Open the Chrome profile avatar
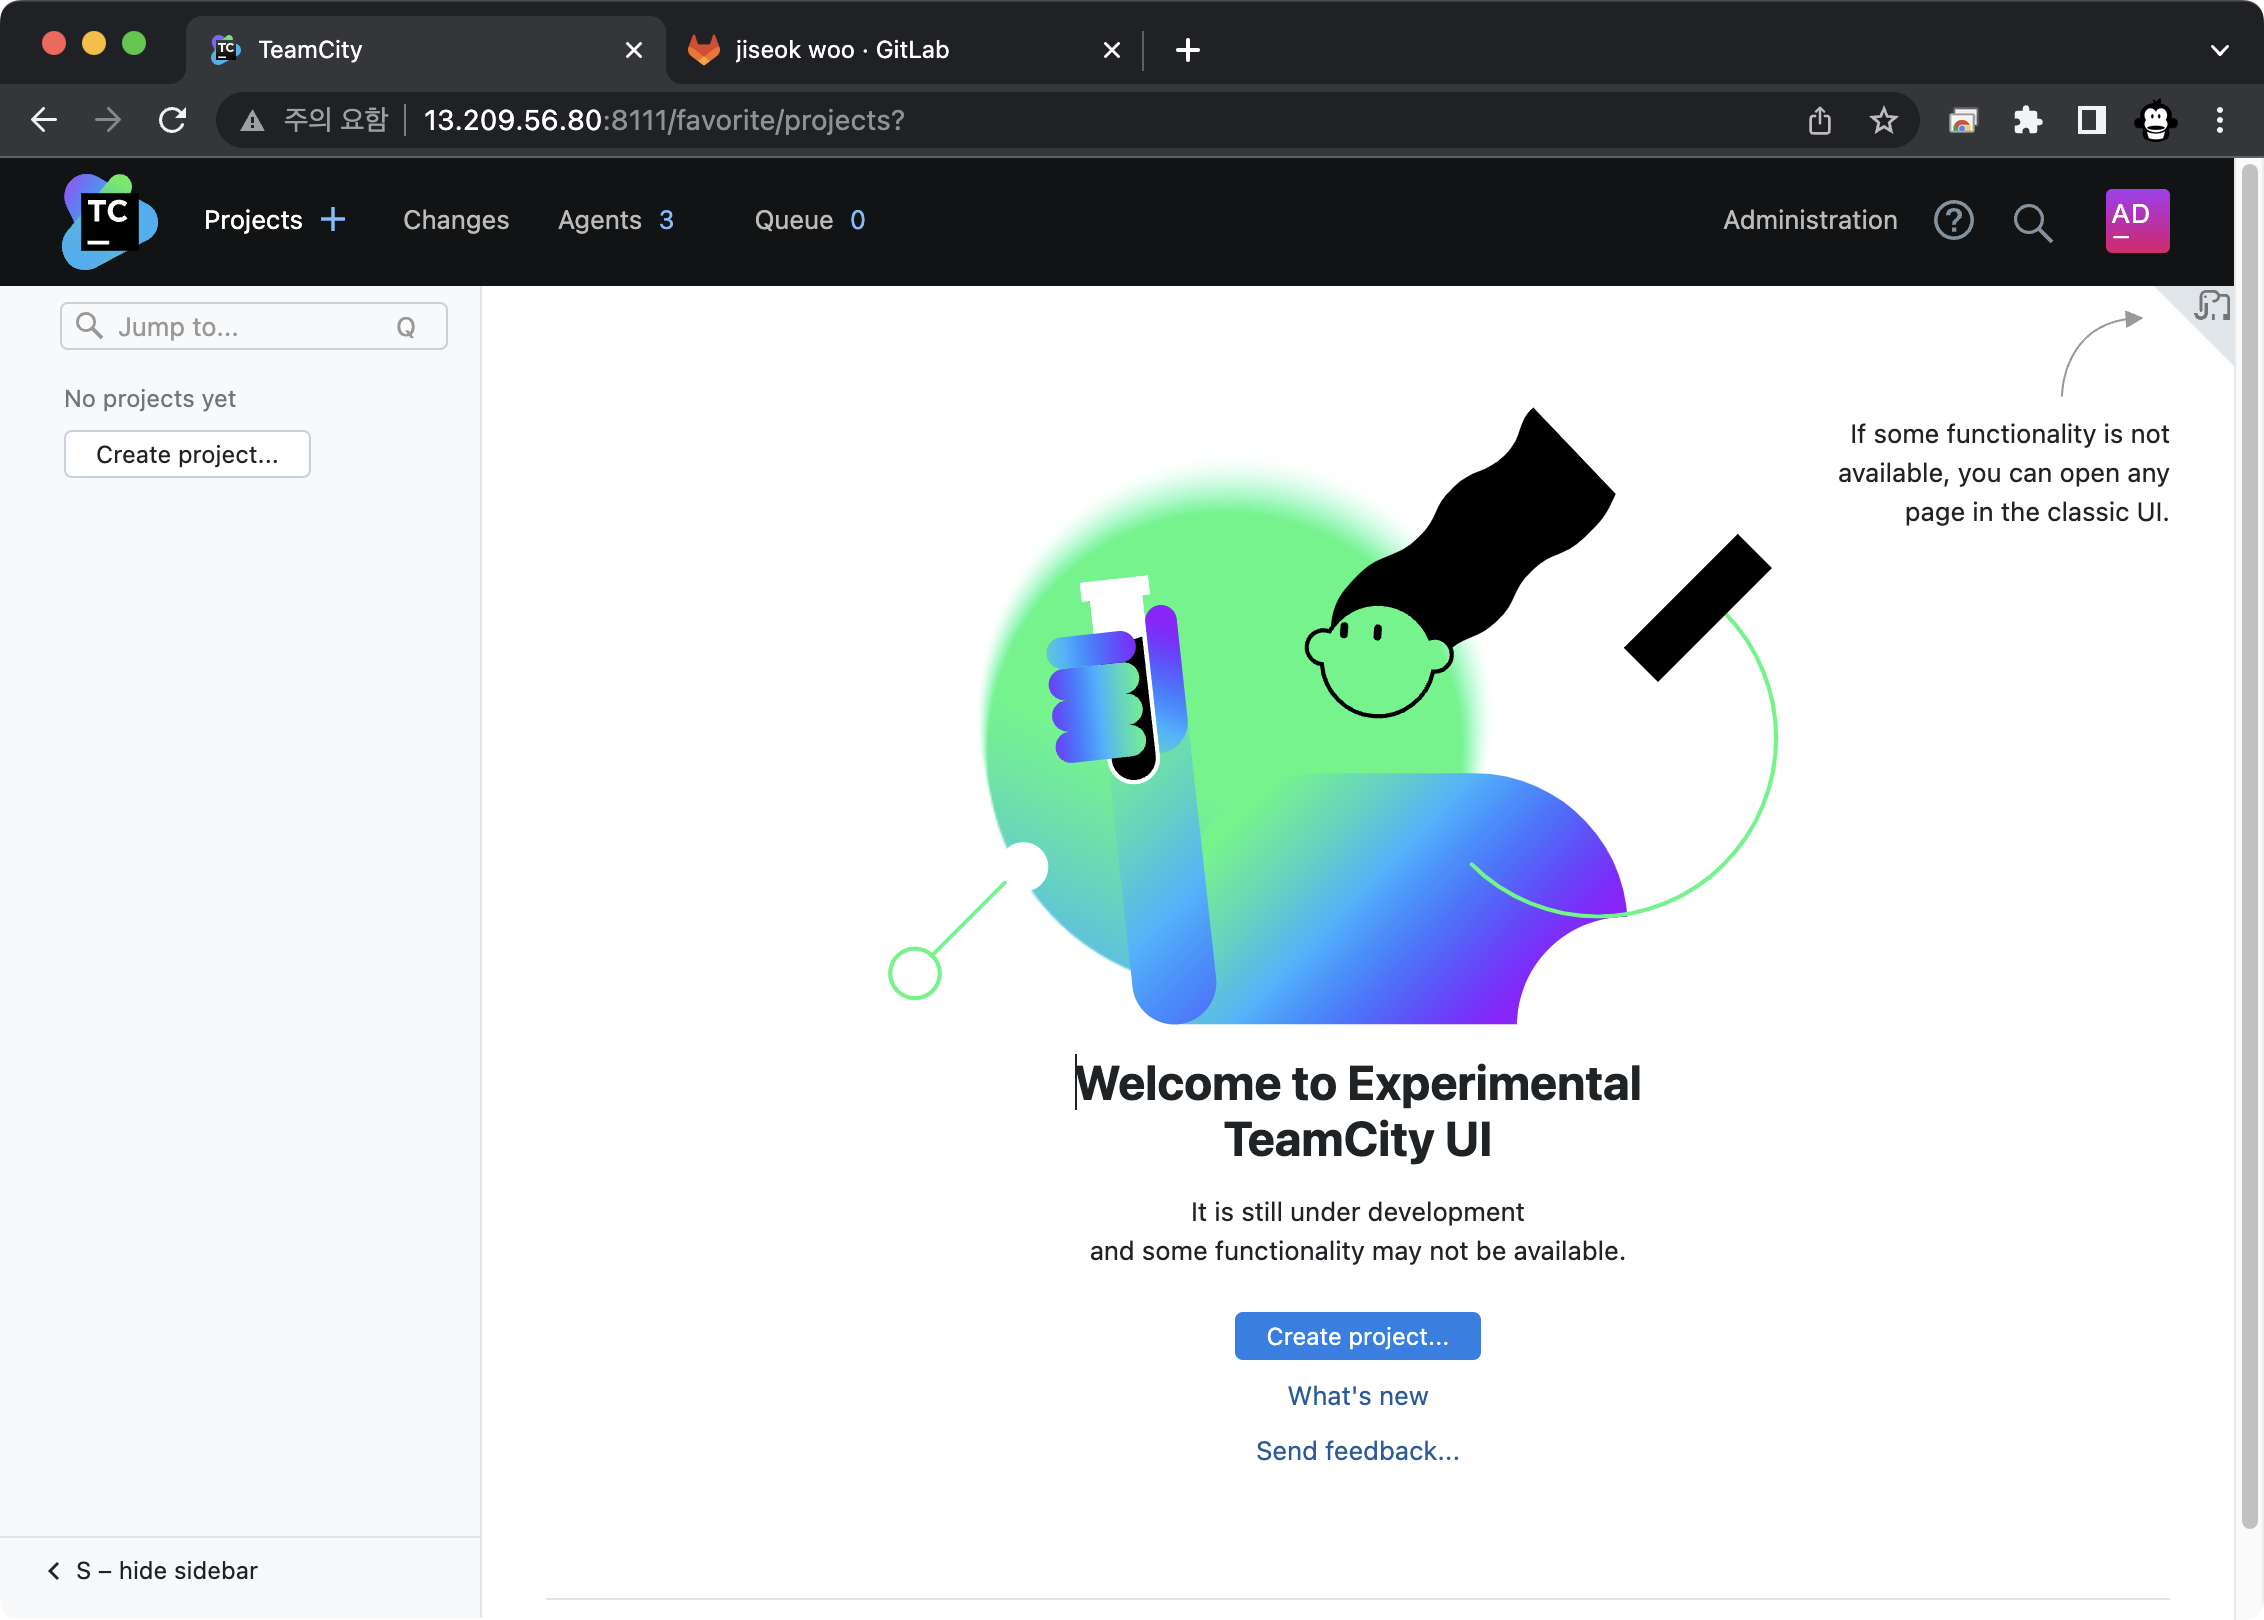The image size is (2264, 1620). [x=2155, y=120]
